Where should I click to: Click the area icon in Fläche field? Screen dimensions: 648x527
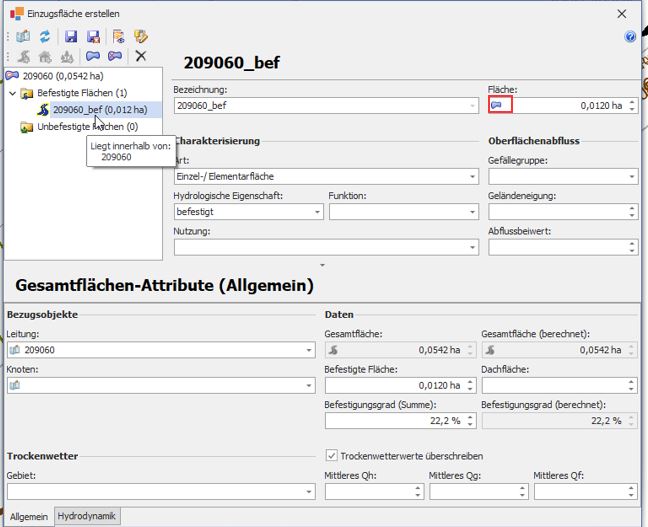(499, 105)
